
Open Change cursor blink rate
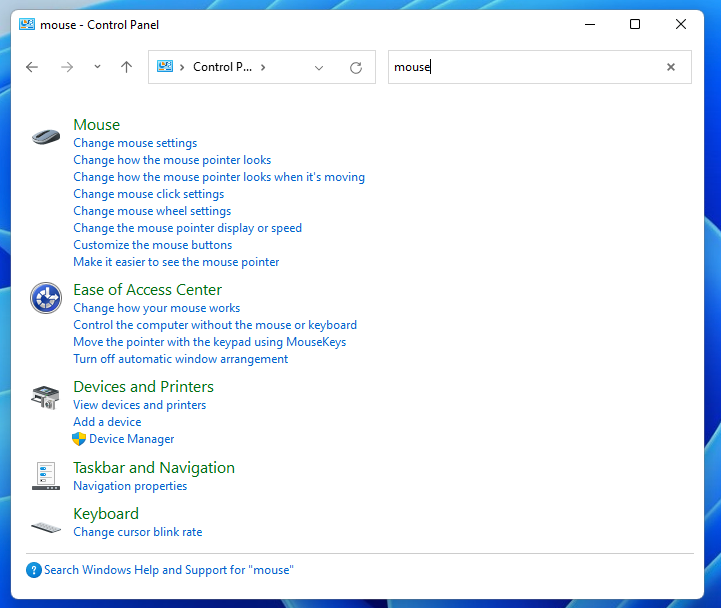(x=138, y=532)
